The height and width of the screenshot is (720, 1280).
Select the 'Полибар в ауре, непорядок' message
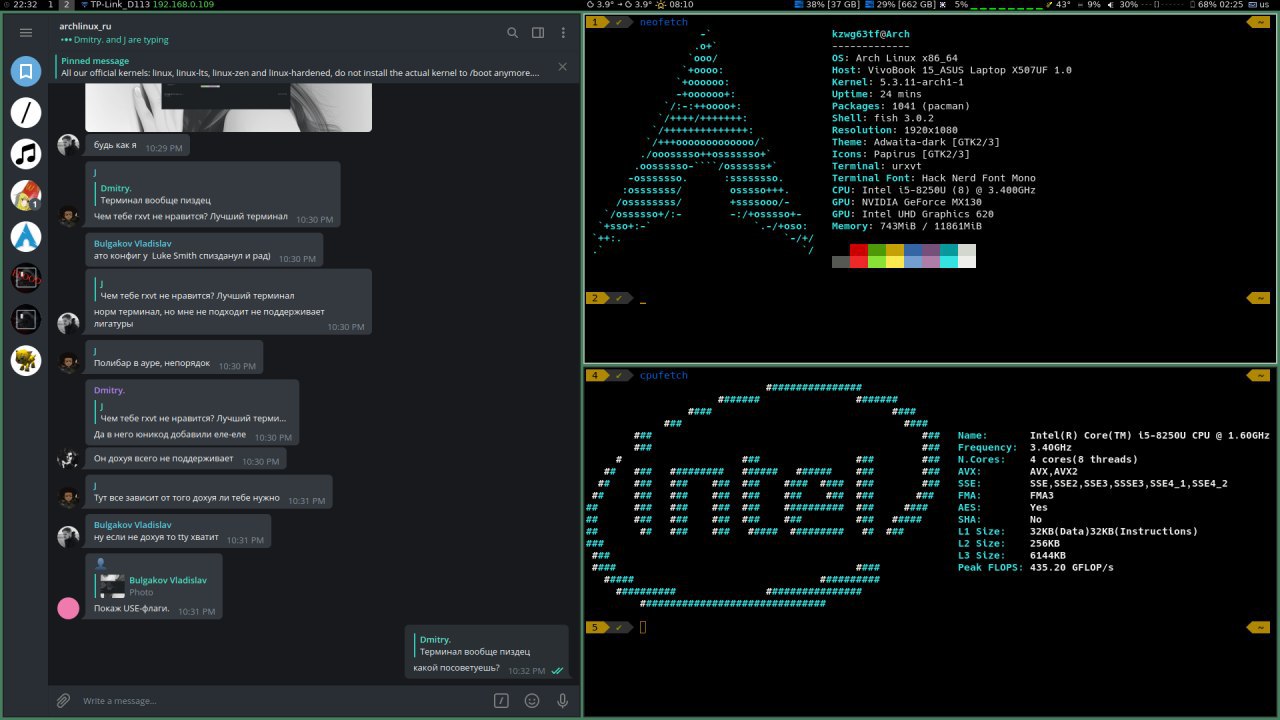pyautogui.click(x=175, y=357)
